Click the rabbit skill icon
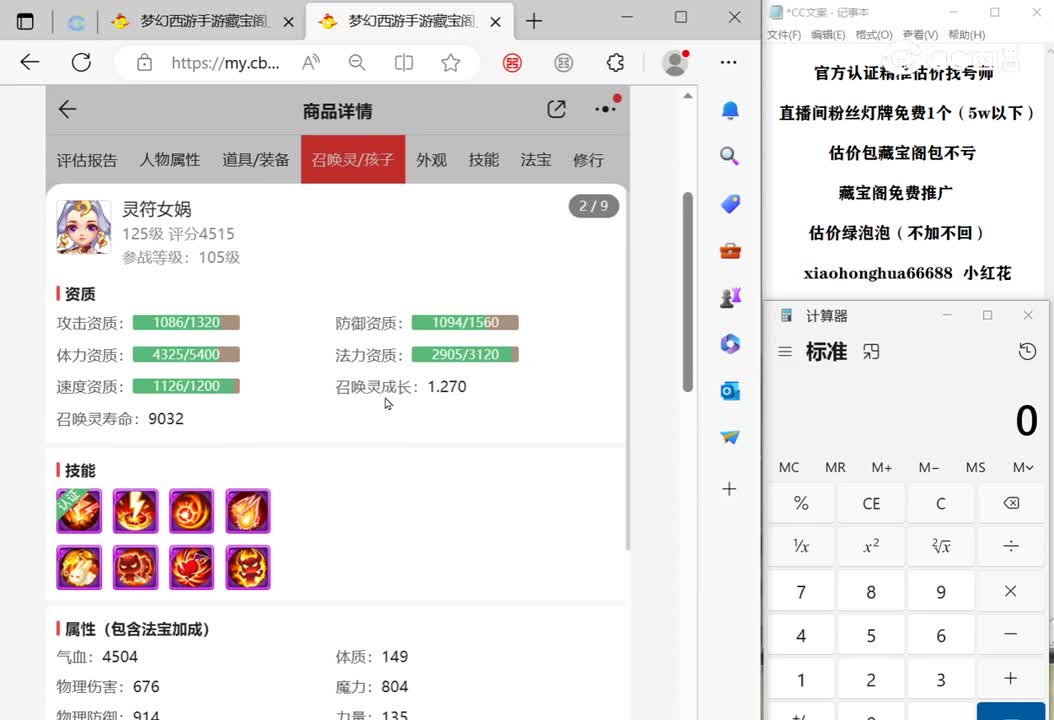This screenshot has width=1054, height=720. tap(79, 567)
